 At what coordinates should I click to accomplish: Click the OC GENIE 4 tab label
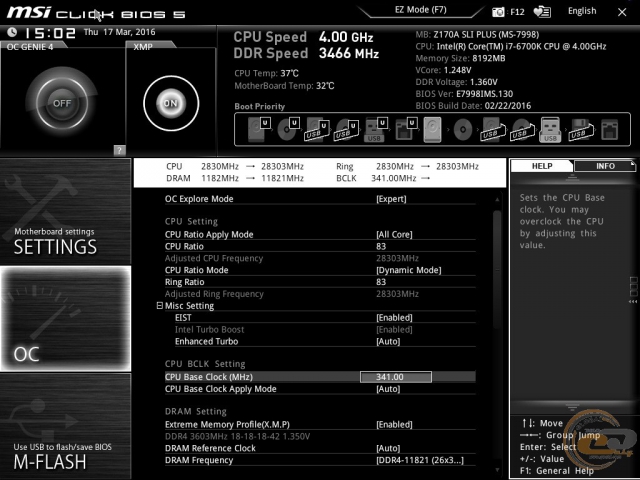[30, 47]
